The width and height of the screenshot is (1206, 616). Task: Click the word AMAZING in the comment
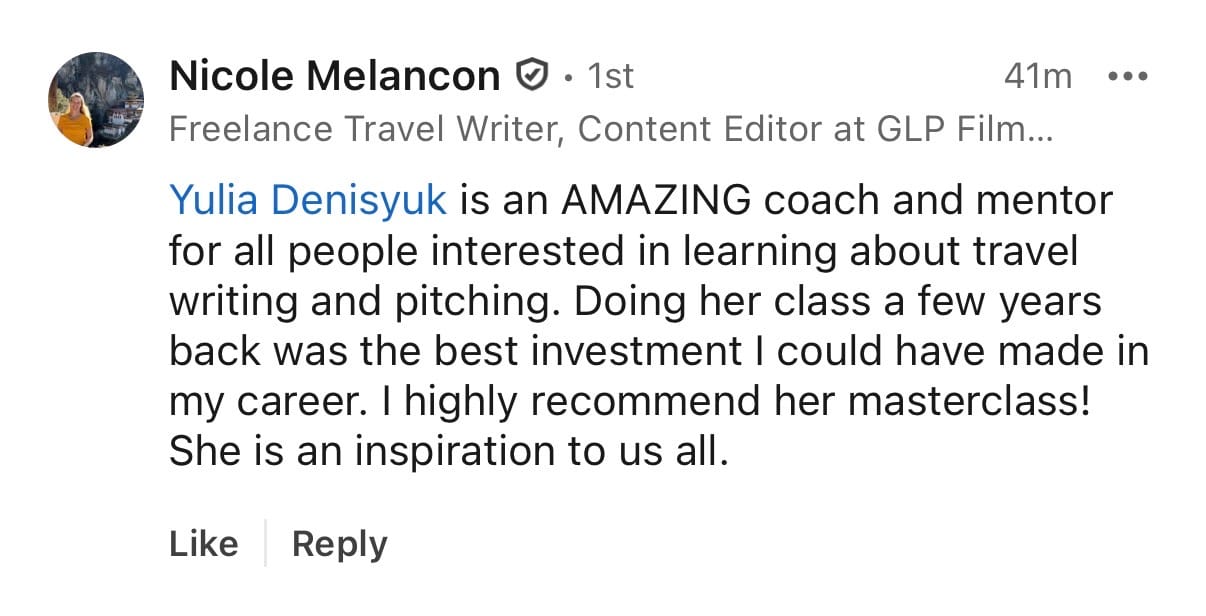655,200
